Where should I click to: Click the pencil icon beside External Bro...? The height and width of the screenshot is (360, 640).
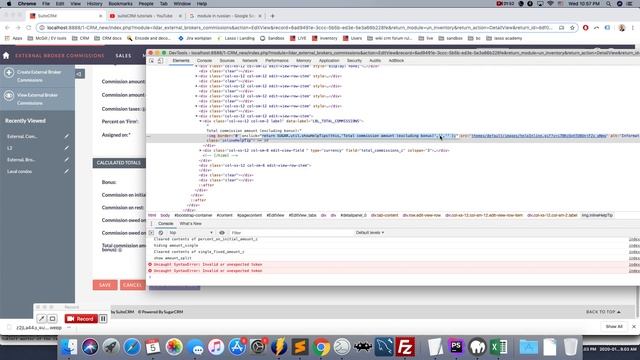tap(67, 160)
